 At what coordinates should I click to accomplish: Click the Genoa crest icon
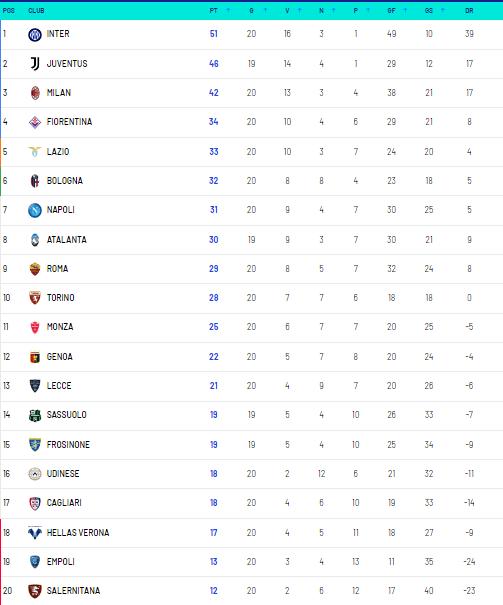point(35,357)
